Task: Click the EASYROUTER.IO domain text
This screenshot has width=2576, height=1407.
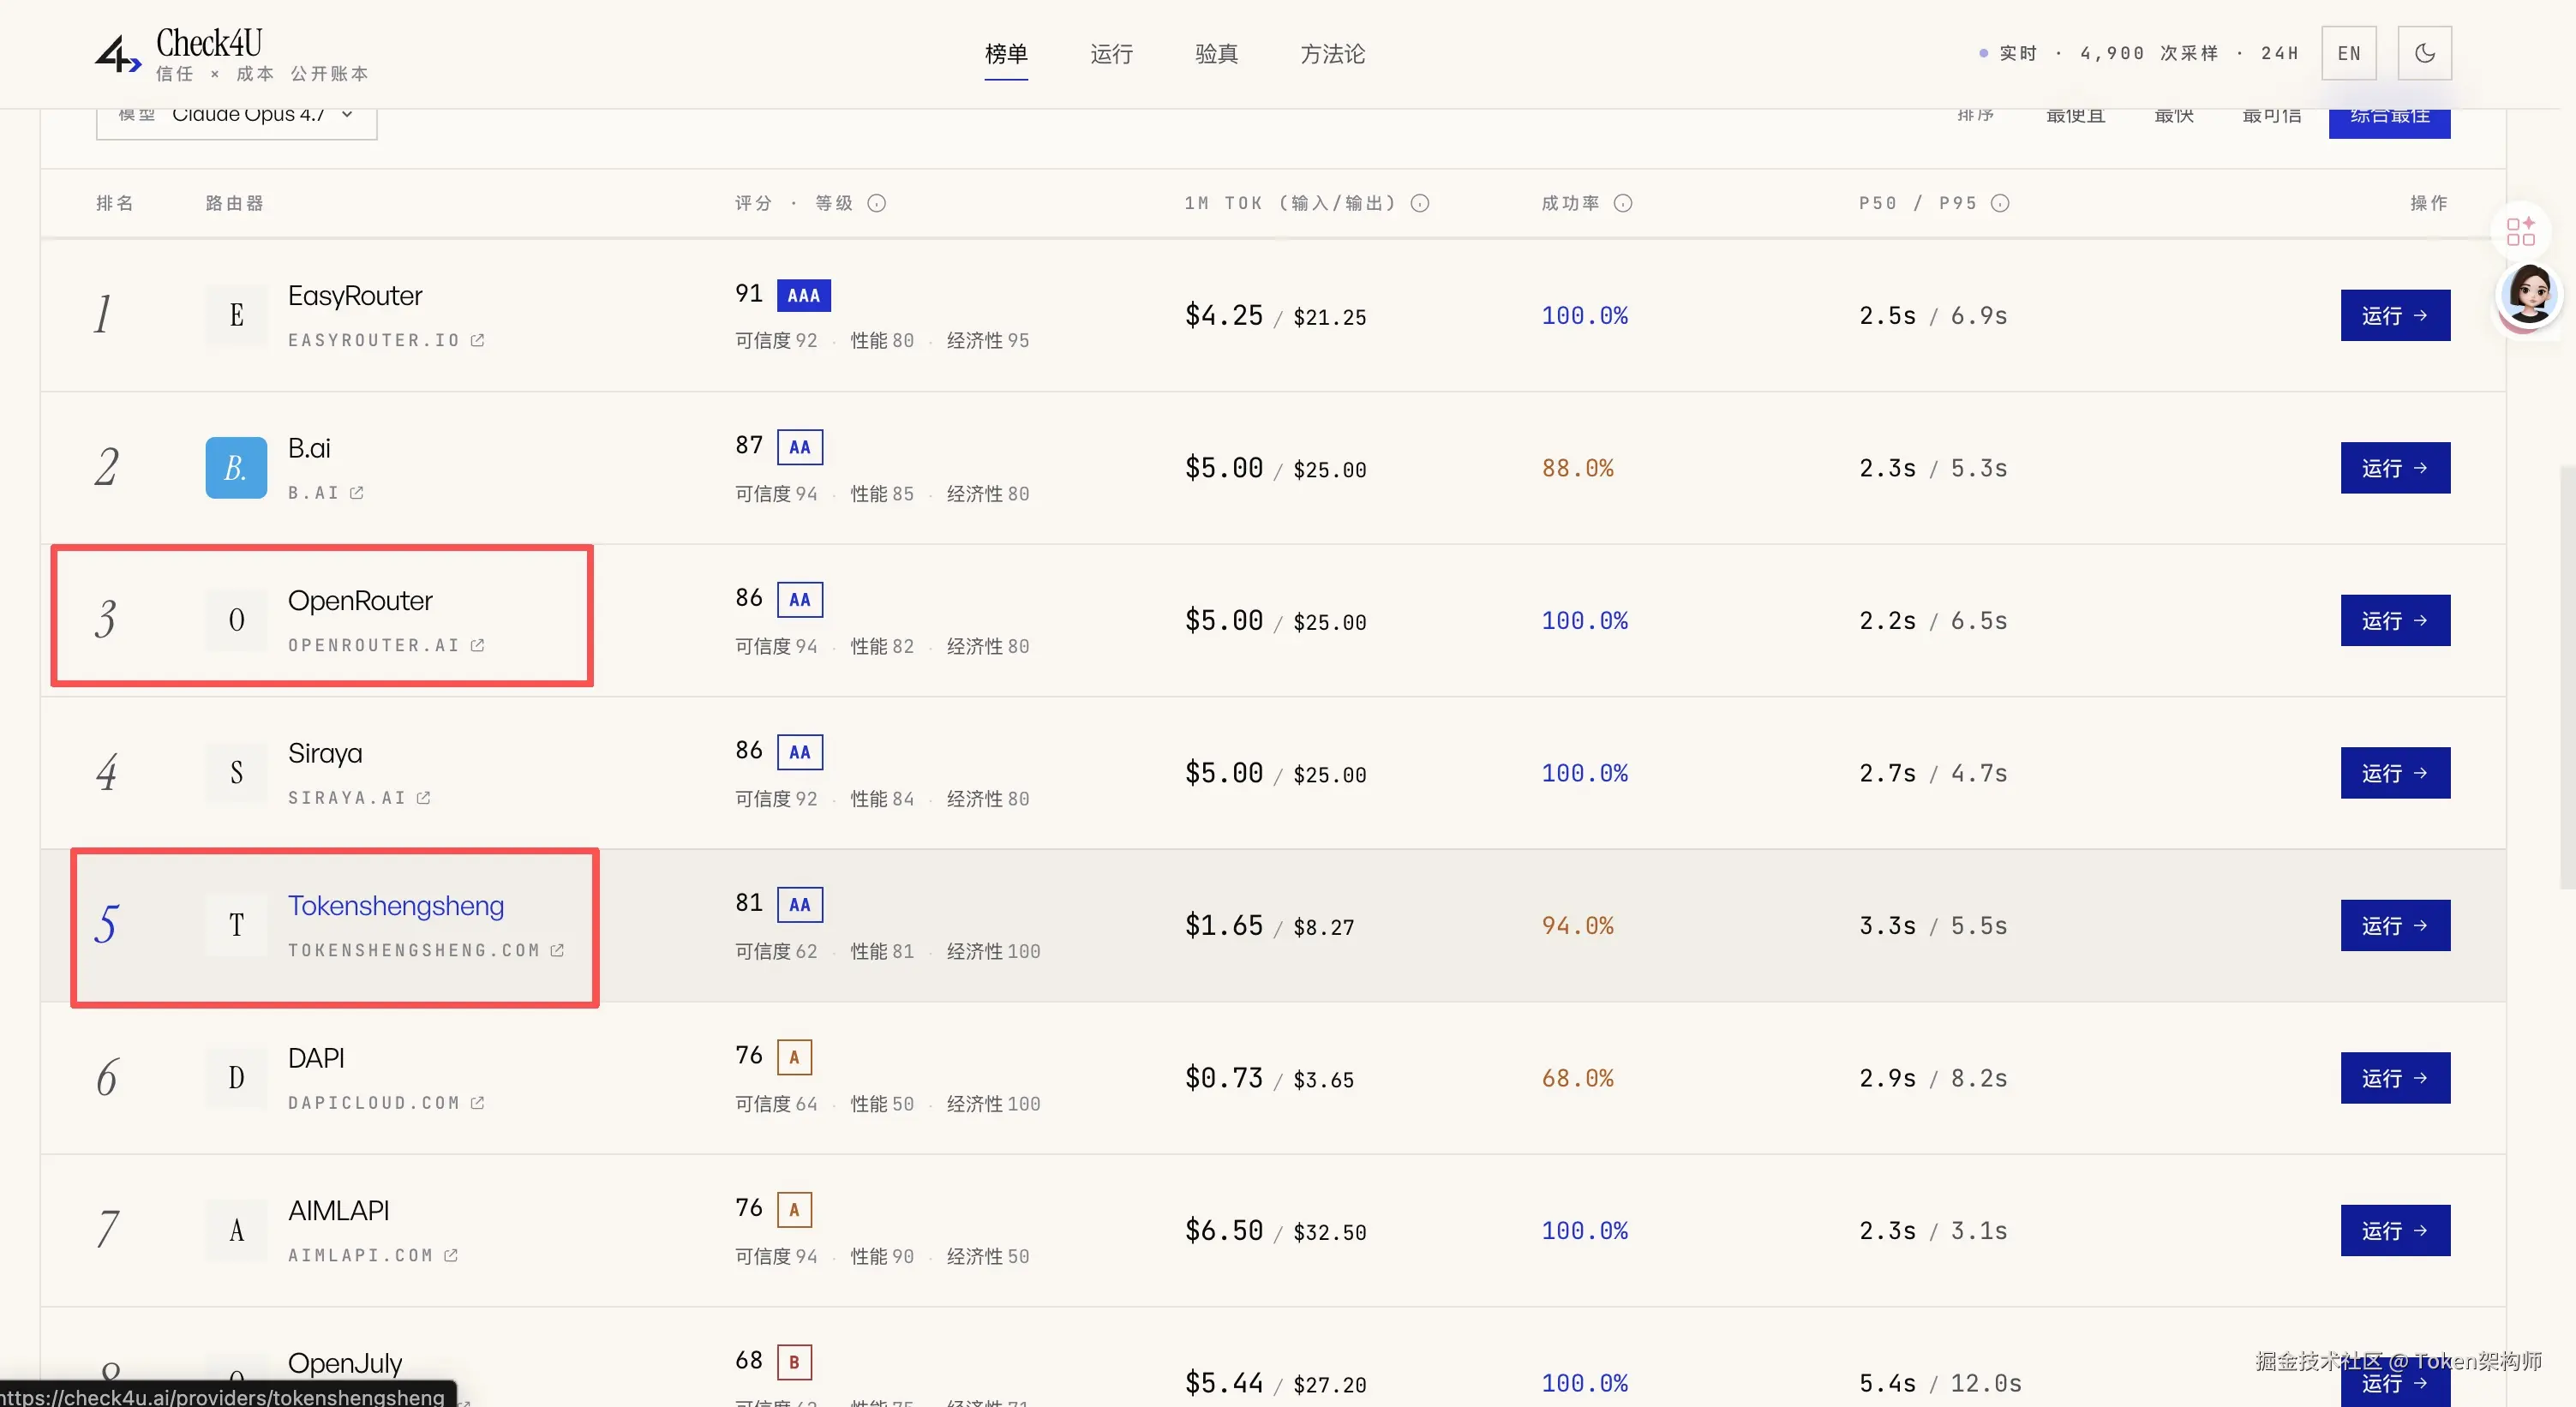Action: [x=374, y=340]
